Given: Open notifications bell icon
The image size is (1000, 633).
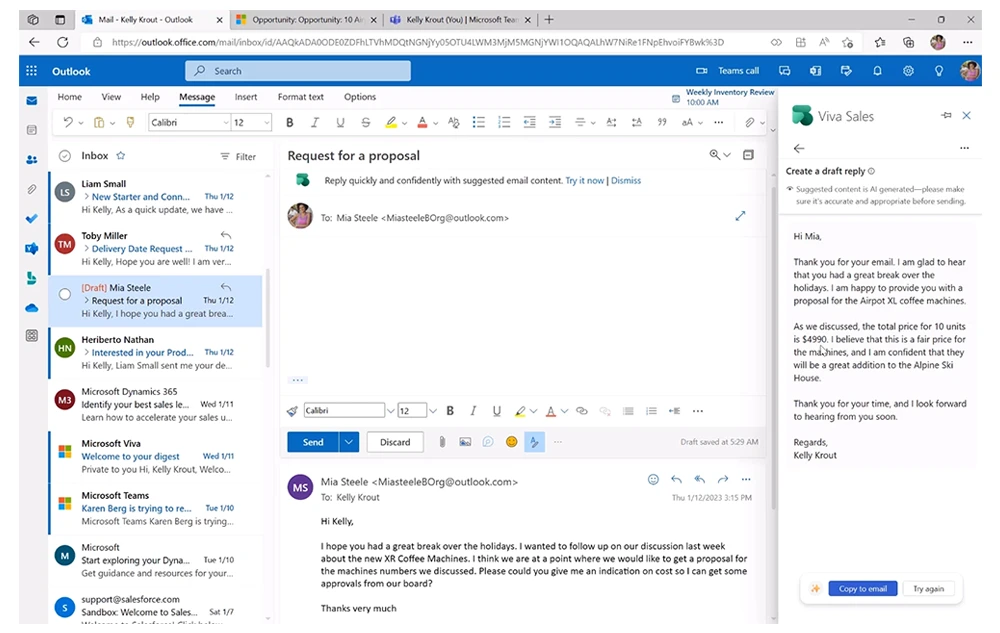Looking at the screenshot, I should click(878, 71).
